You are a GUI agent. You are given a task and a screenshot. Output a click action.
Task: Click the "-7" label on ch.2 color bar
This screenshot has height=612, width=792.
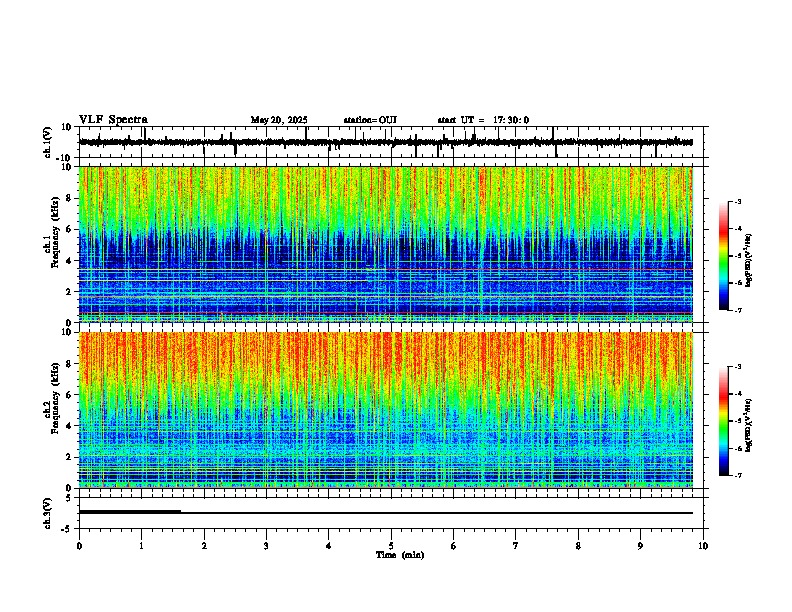737,476
